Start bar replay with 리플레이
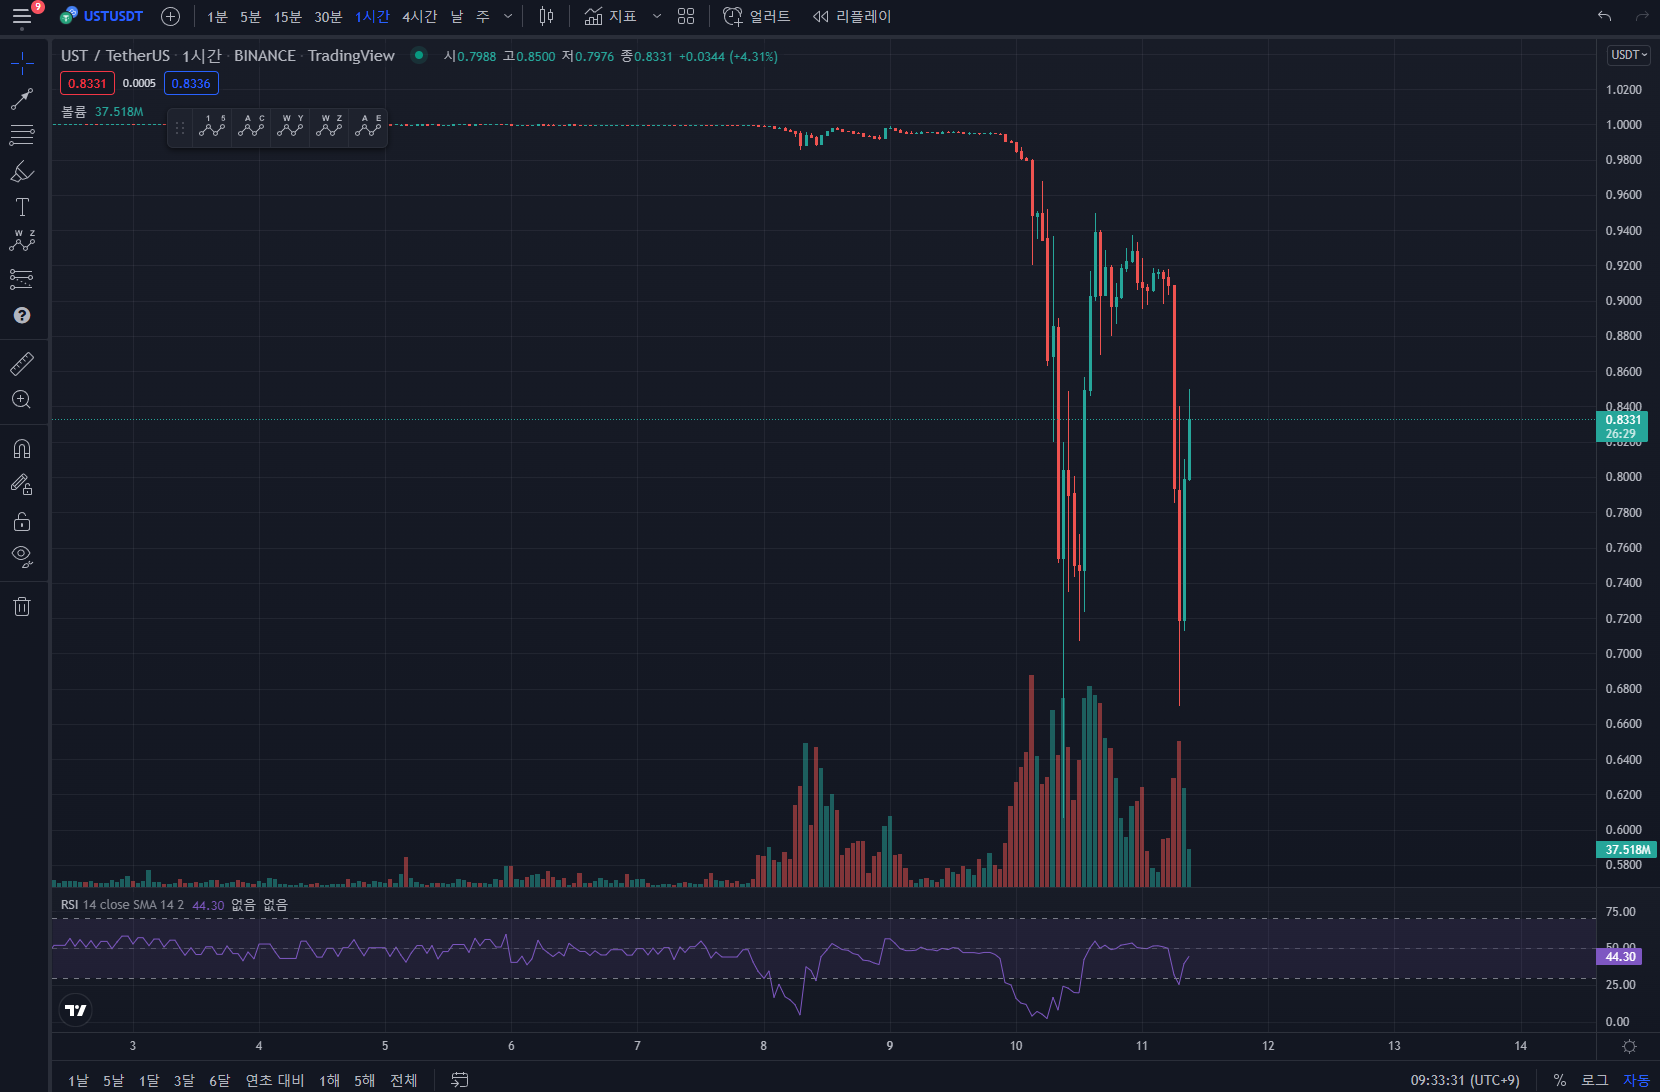 point(852,16)
